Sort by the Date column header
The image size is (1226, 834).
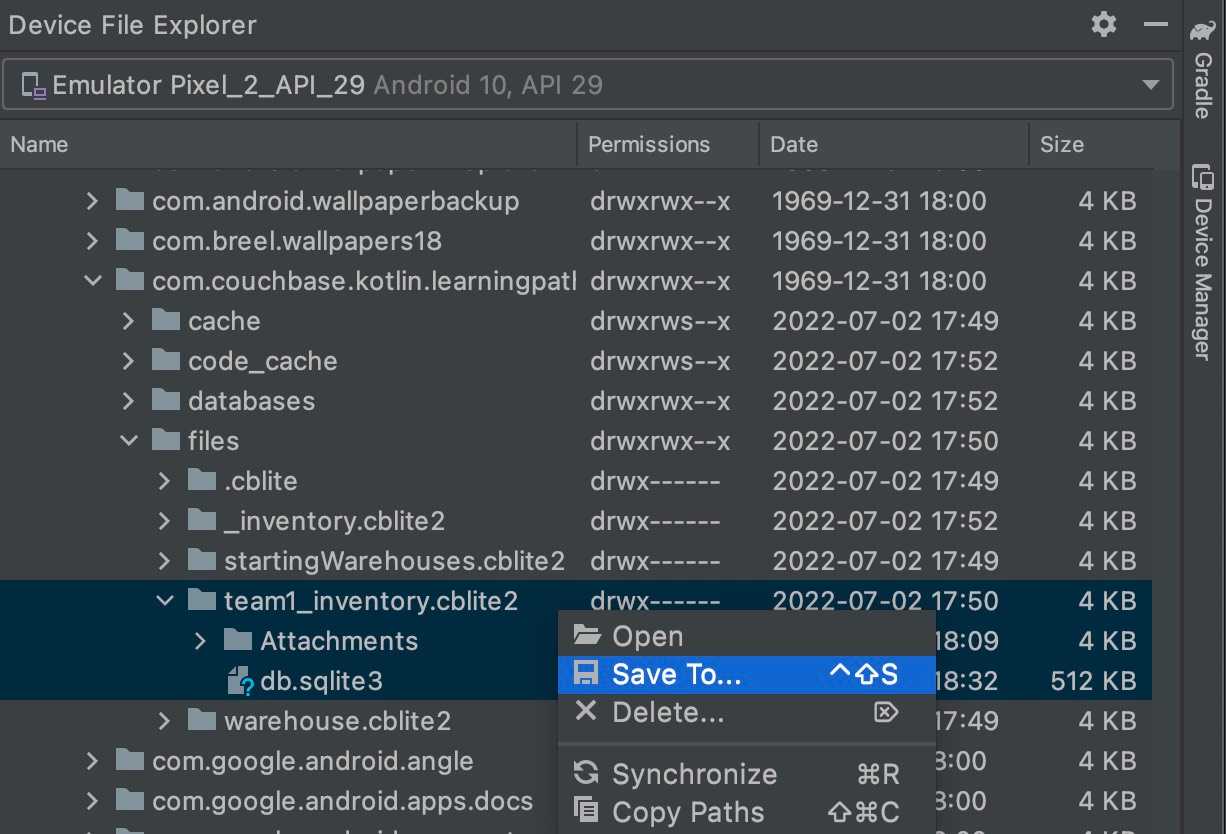click(794, 144)
